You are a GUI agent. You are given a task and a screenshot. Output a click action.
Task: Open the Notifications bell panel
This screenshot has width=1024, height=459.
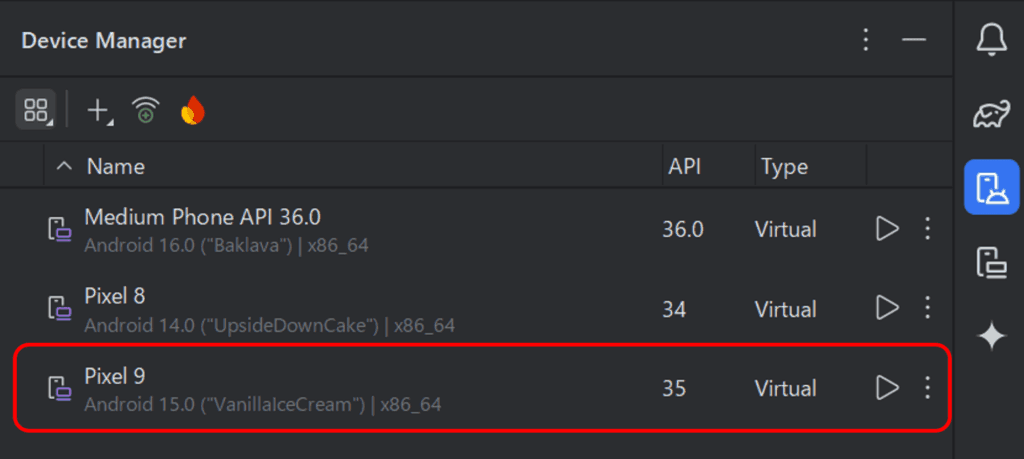click(x=991, y=40)
